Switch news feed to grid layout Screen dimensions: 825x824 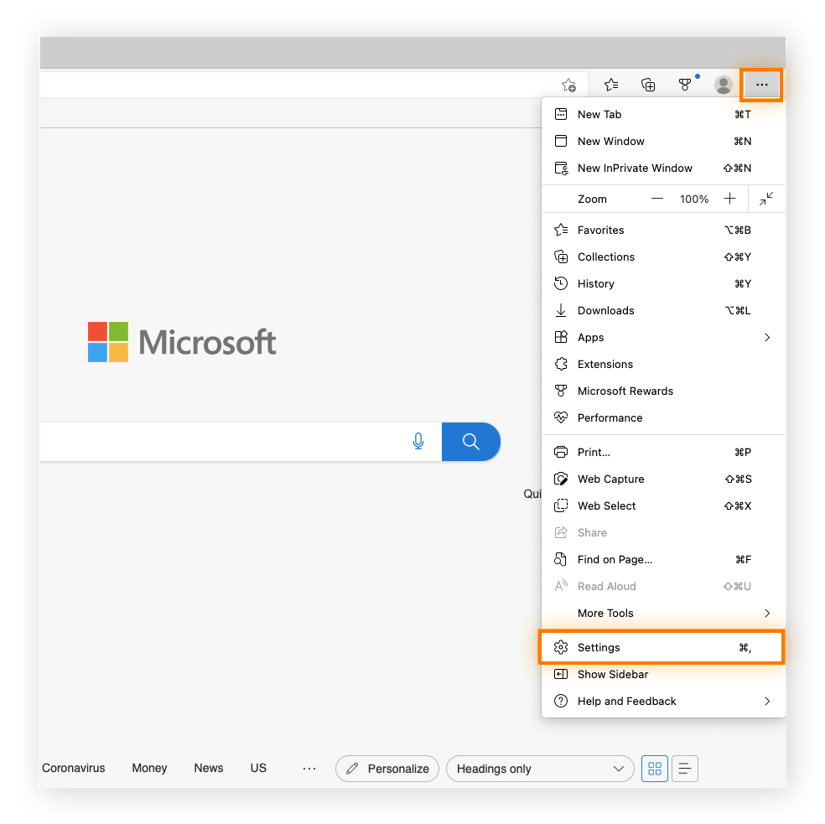point(654,768)
